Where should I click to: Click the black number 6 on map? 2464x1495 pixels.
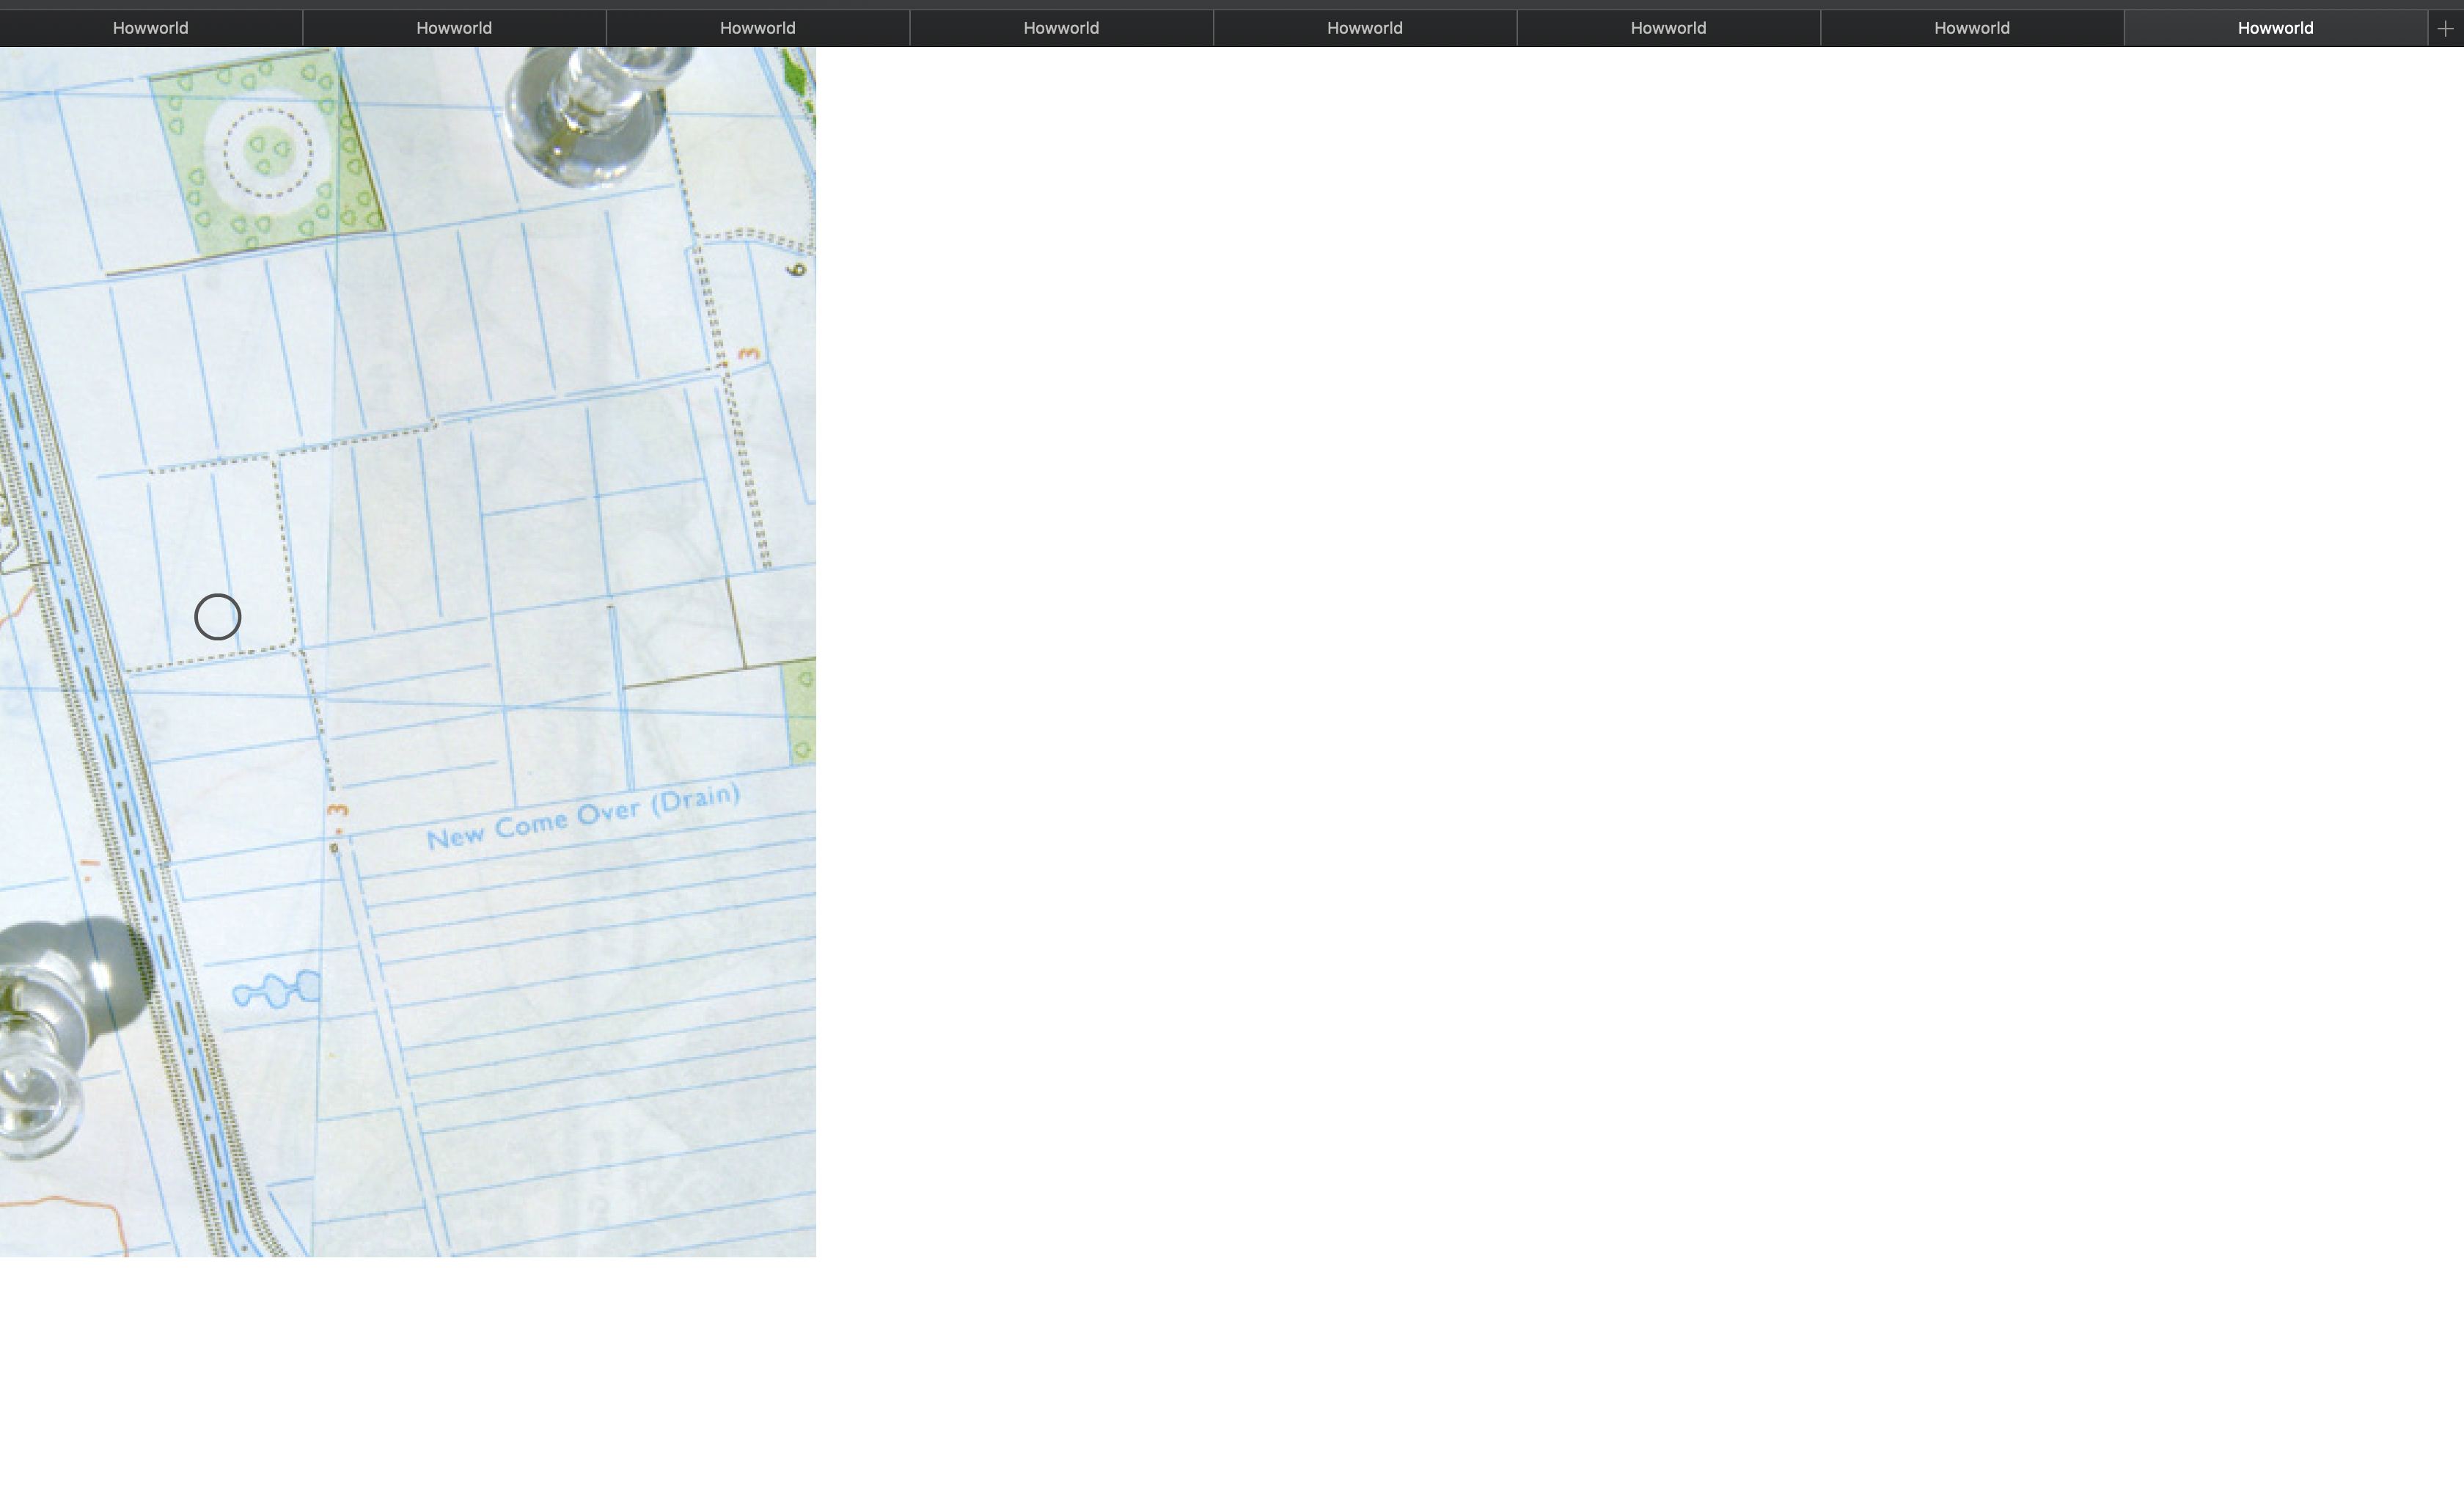click(797, 269)
